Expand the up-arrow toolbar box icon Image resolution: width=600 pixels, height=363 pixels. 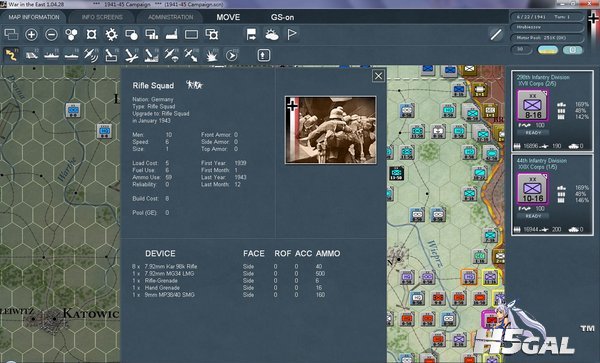click(263, 55)
